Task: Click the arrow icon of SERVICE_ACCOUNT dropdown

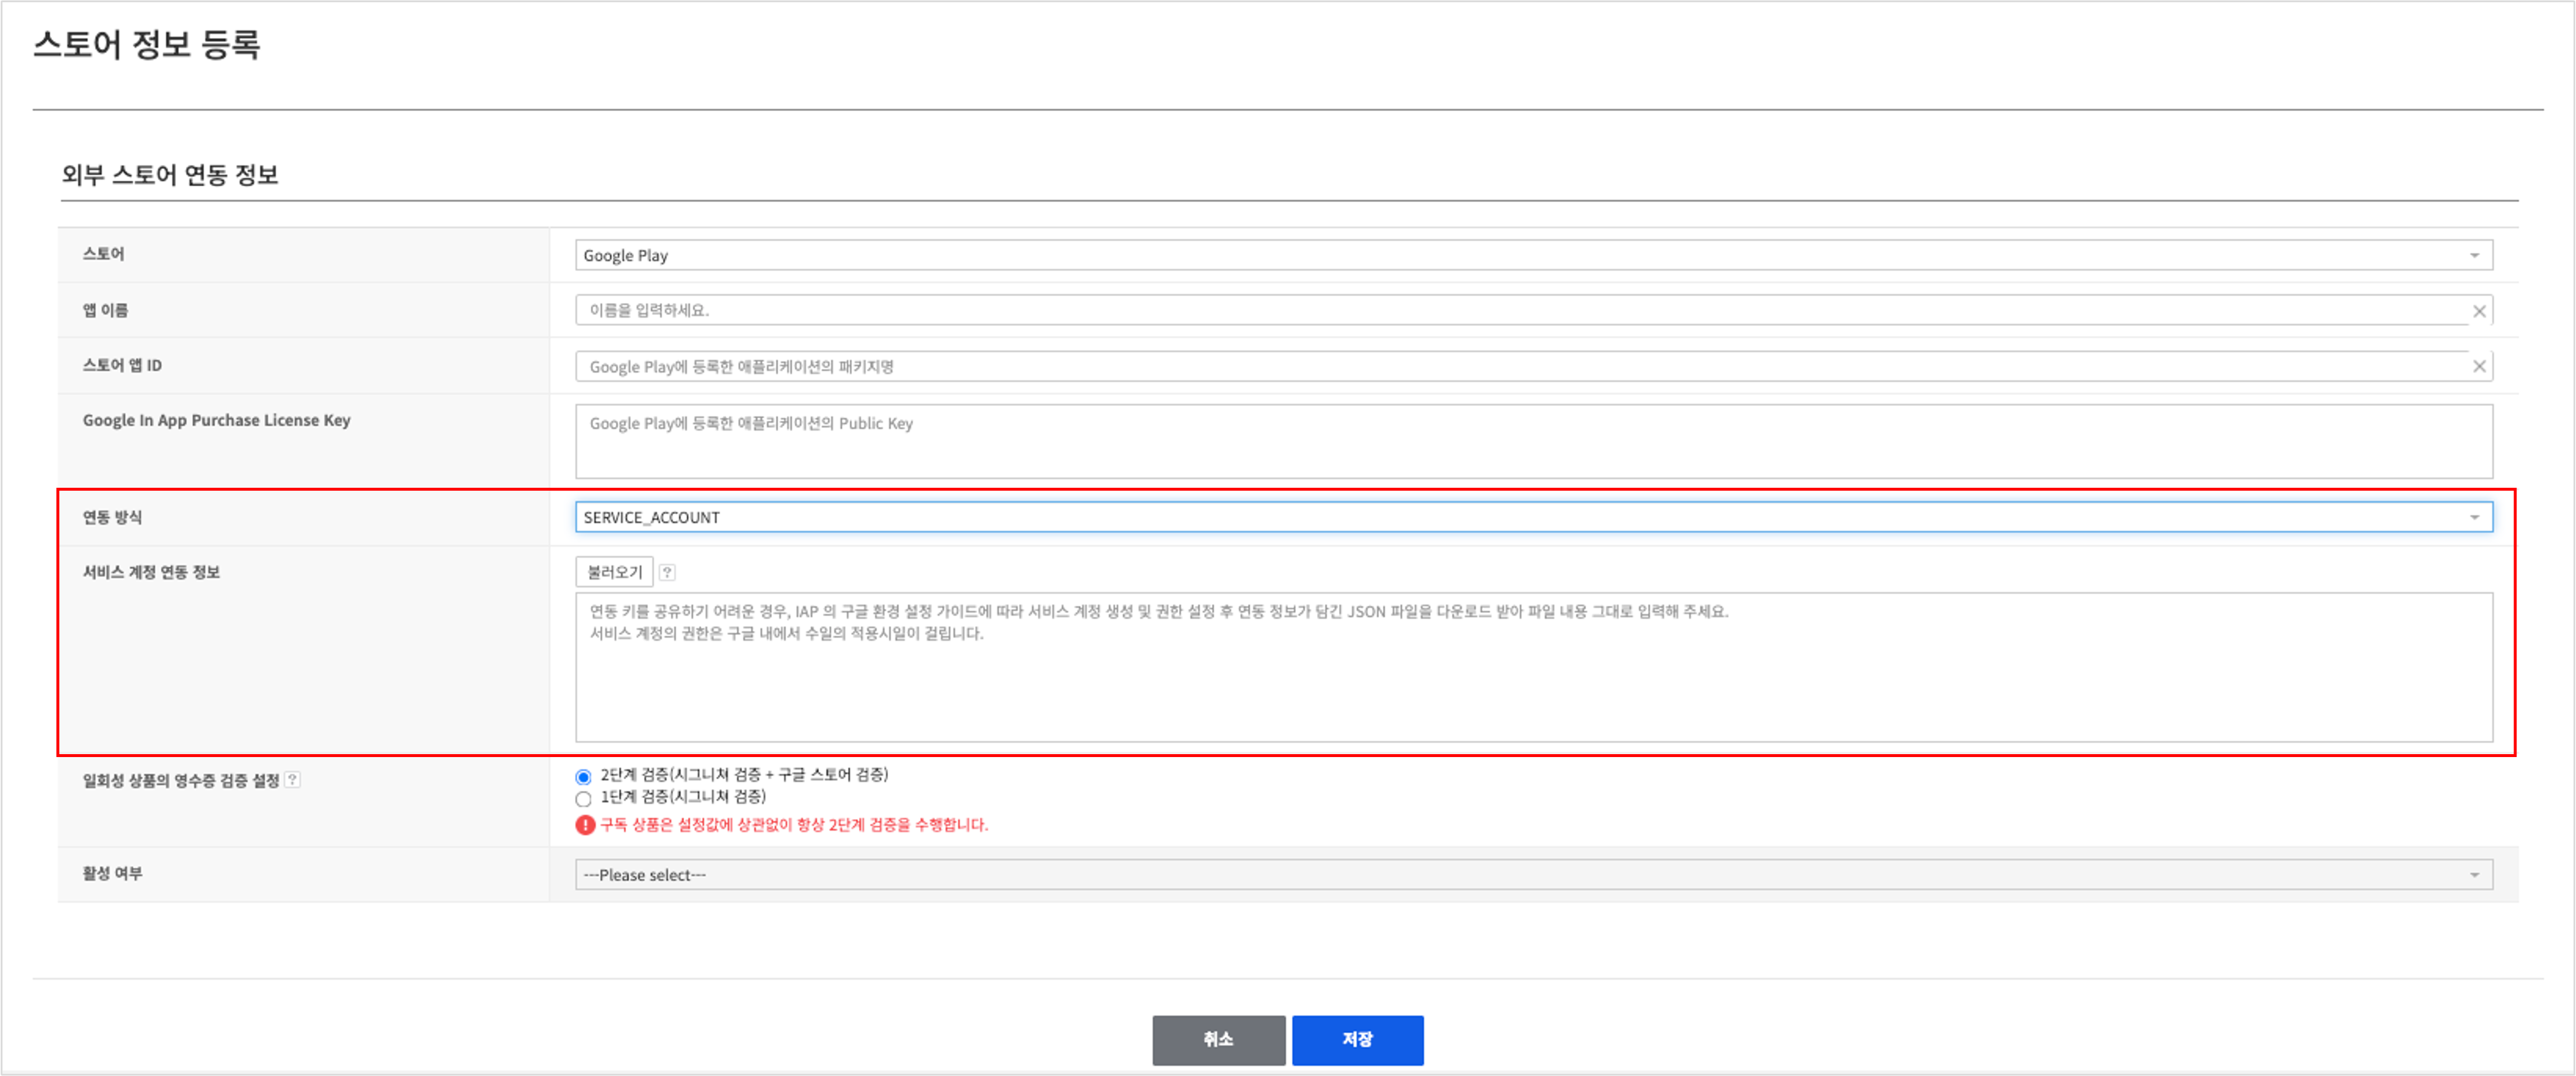Action: [2474, 517]
